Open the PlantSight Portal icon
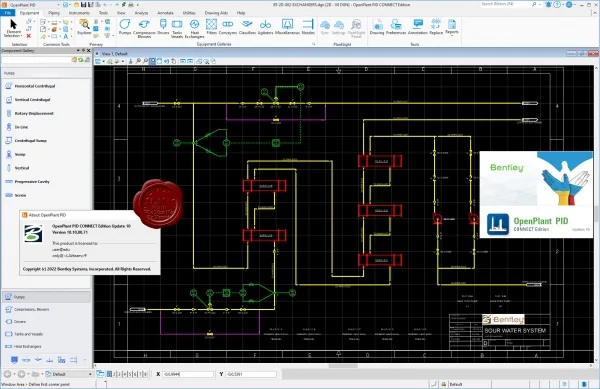600x389 pixels. click(x=356, y=29)
